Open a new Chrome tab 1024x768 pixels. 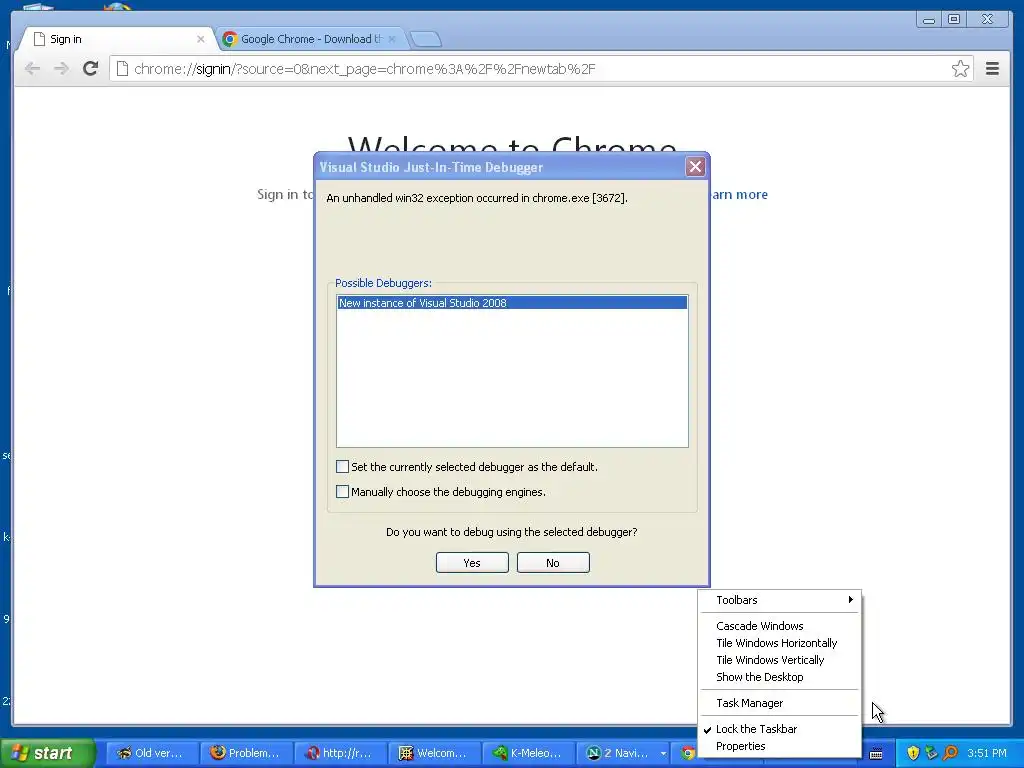(426, 39)
